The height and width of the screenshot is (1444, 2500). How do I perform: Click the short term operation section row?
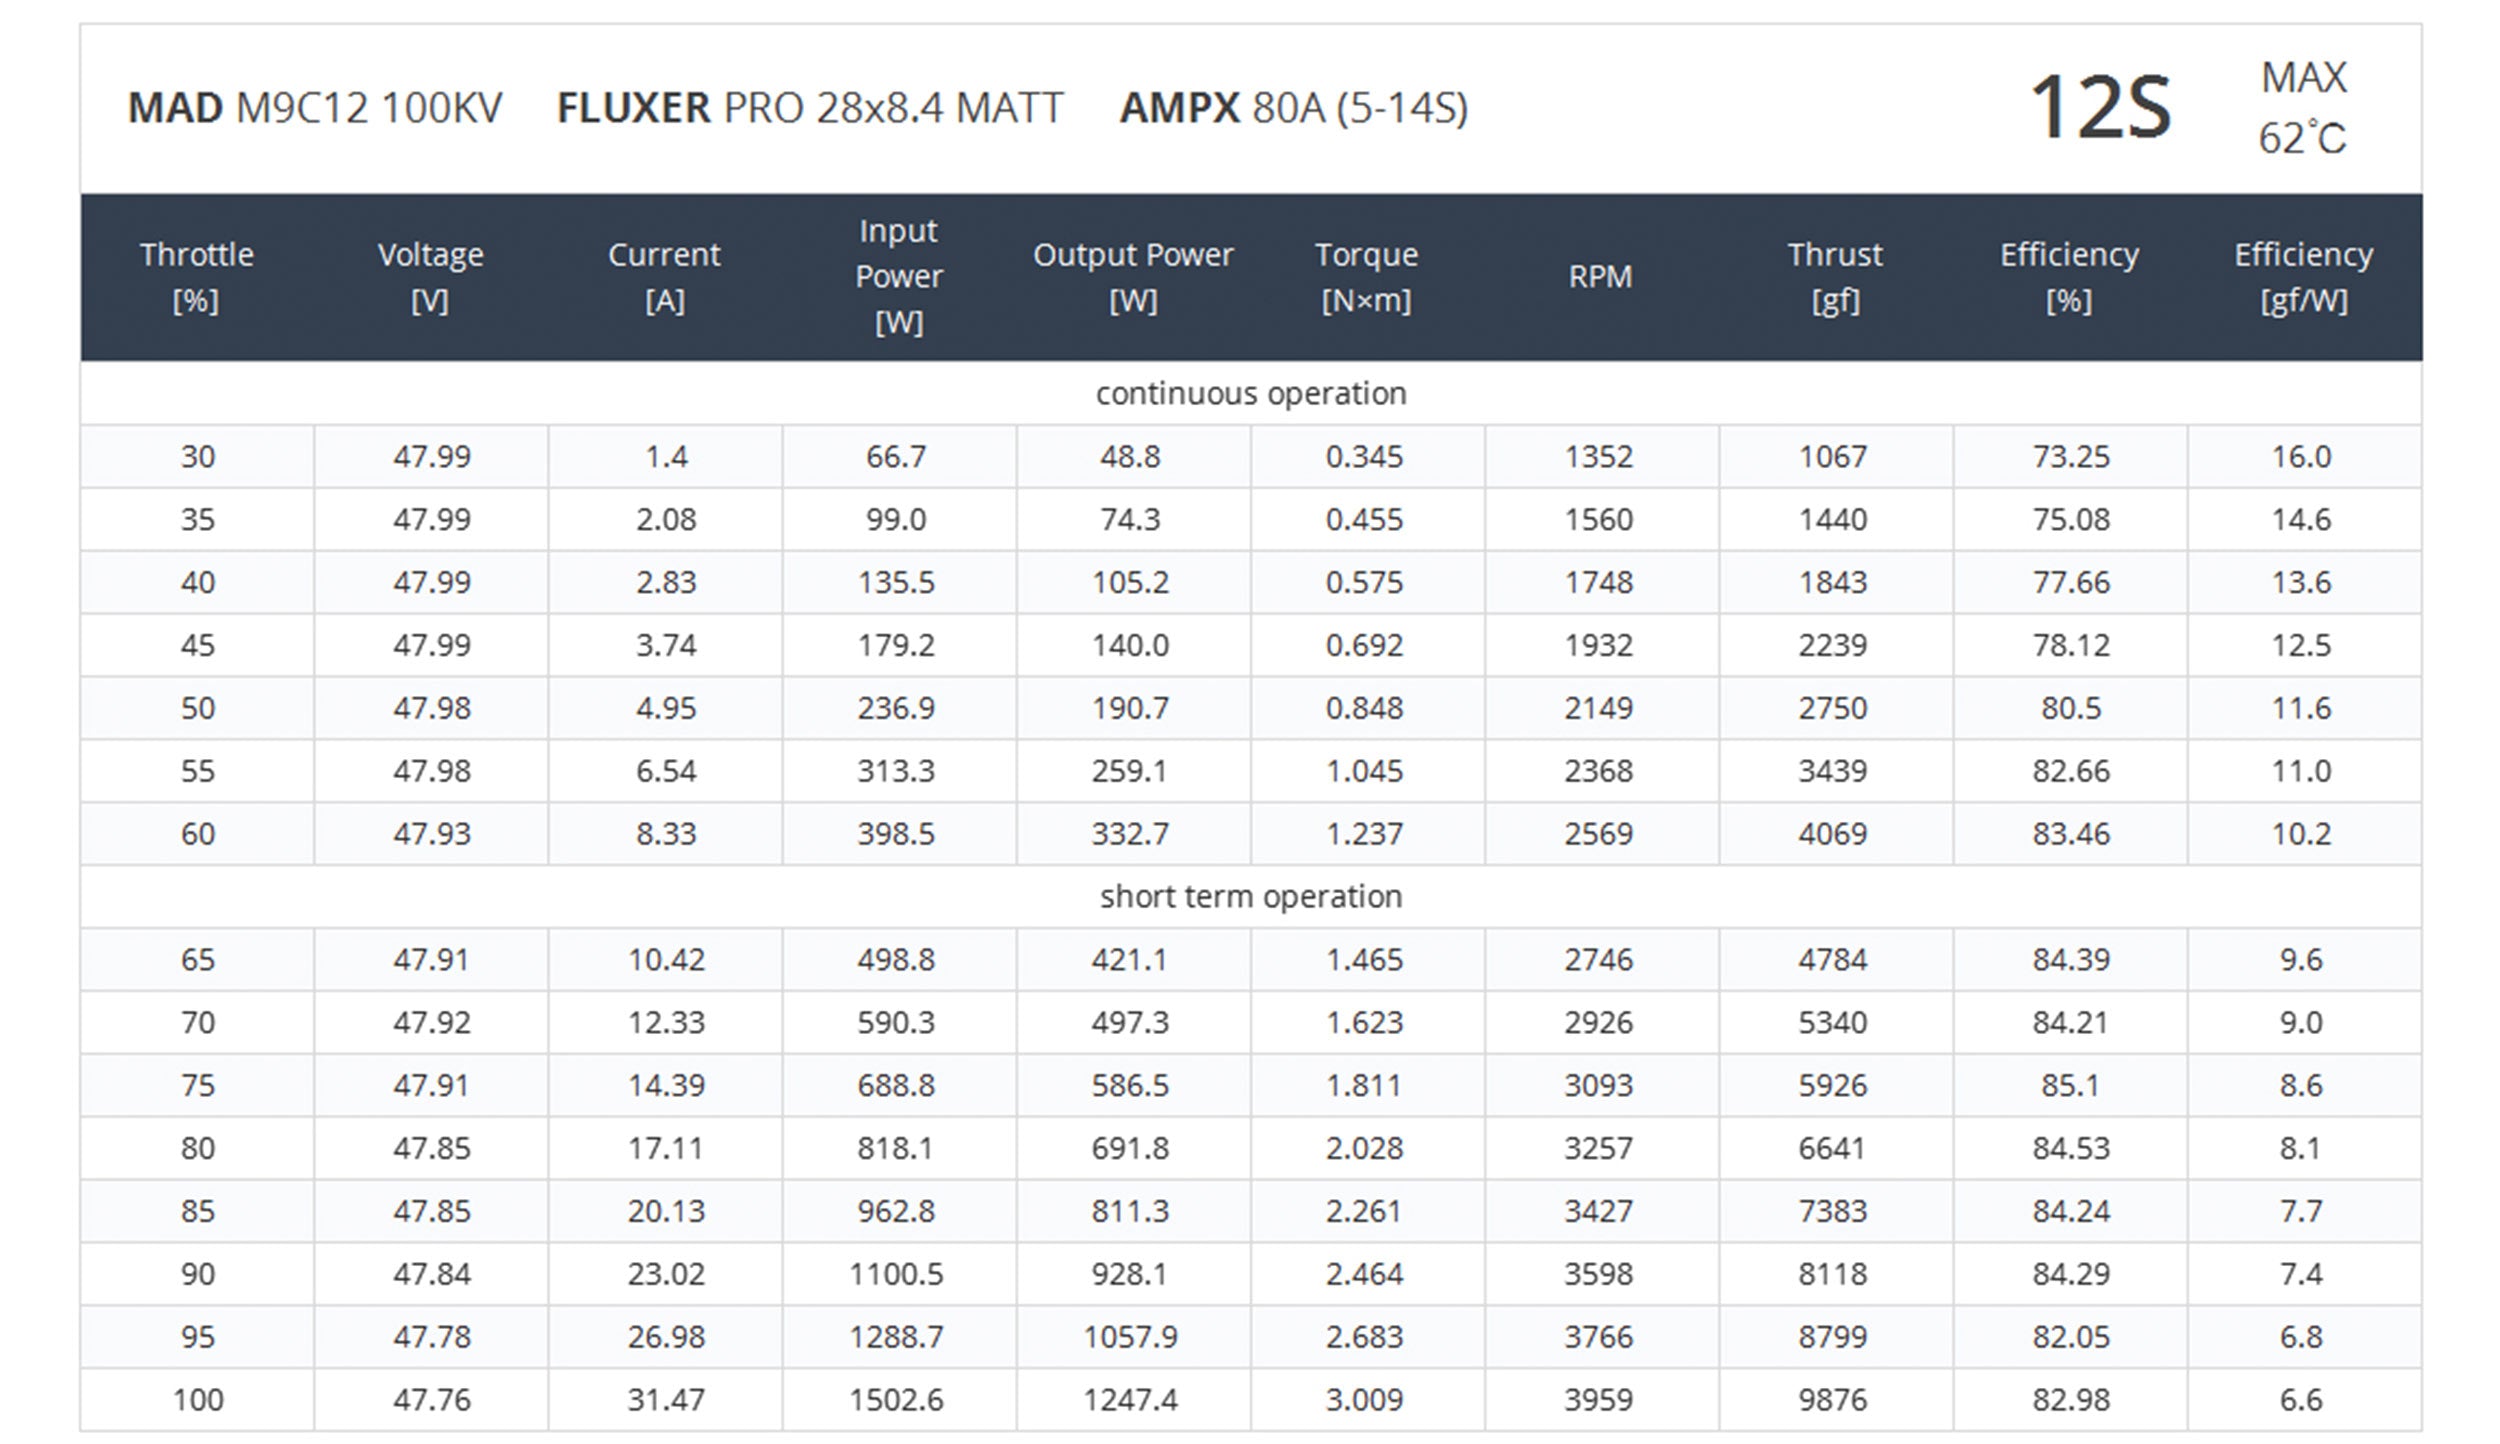pyautogui.click(x=1250, y=897)
